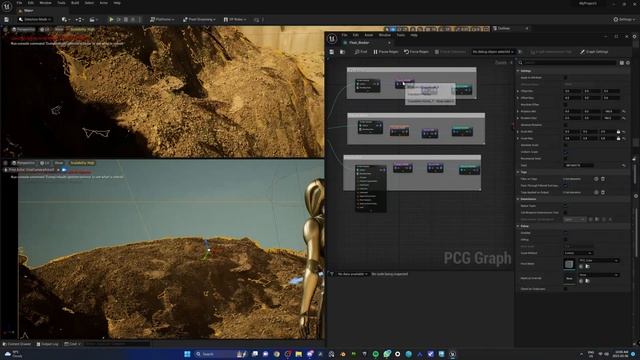This screenshot has width=640, height=360.
Task: Click the Save icon in main editor toolbar
Action: pos(7,19)
